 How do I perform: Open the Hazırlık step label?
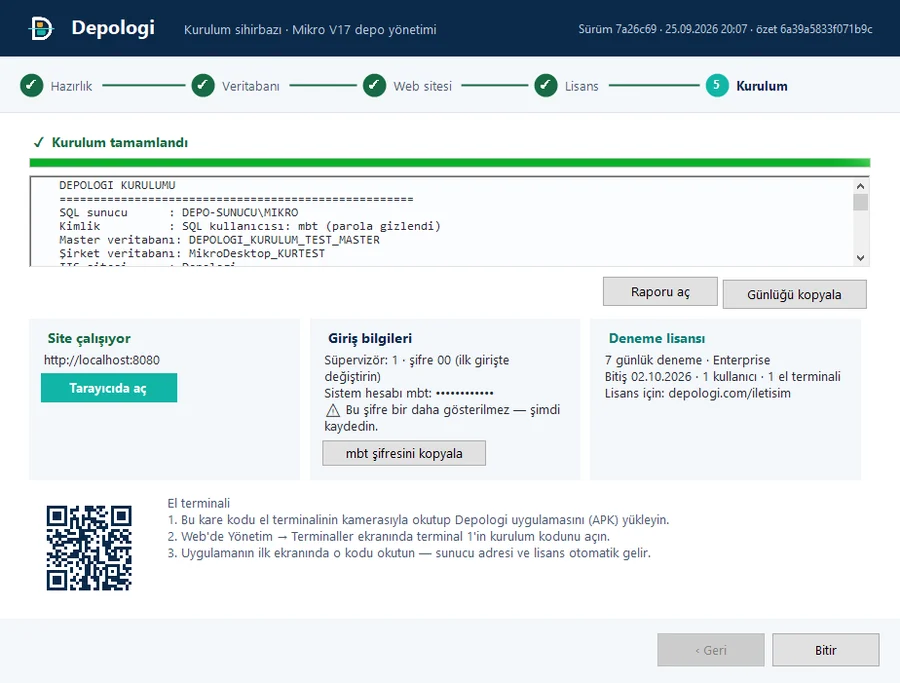pos(71,86)
